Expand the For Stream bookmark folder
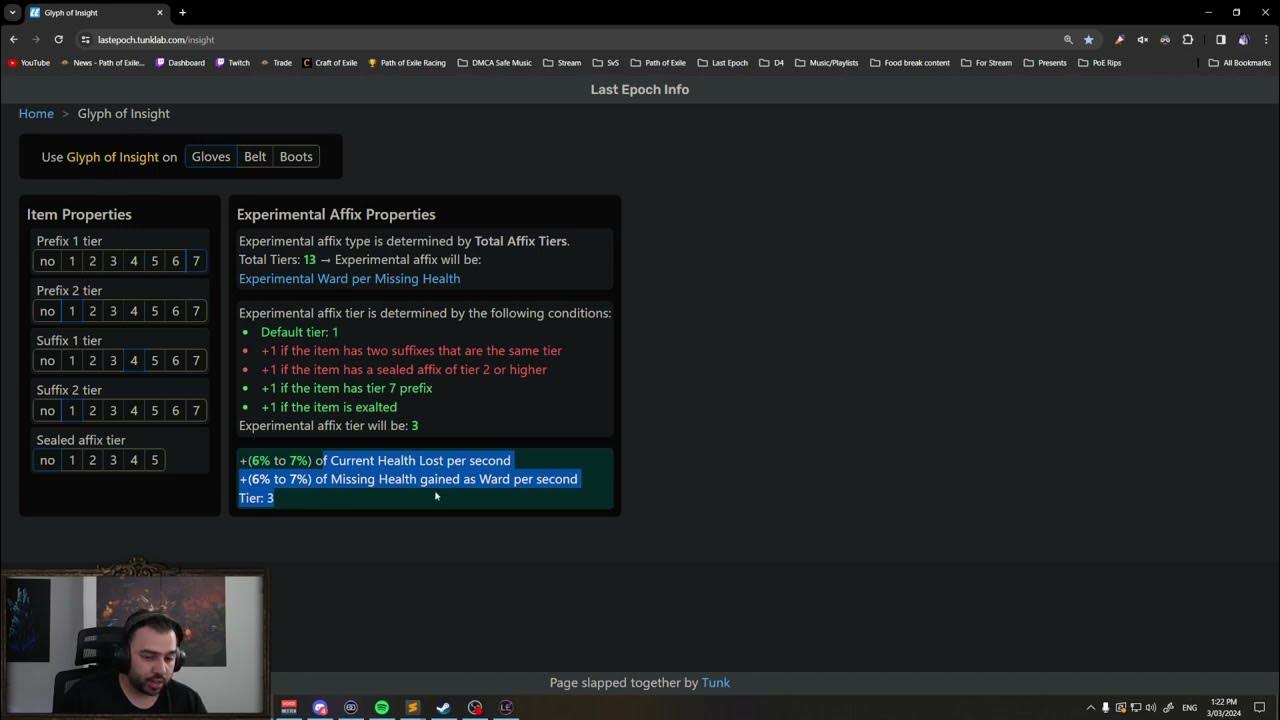1280x720 pixels. (987, 63)
